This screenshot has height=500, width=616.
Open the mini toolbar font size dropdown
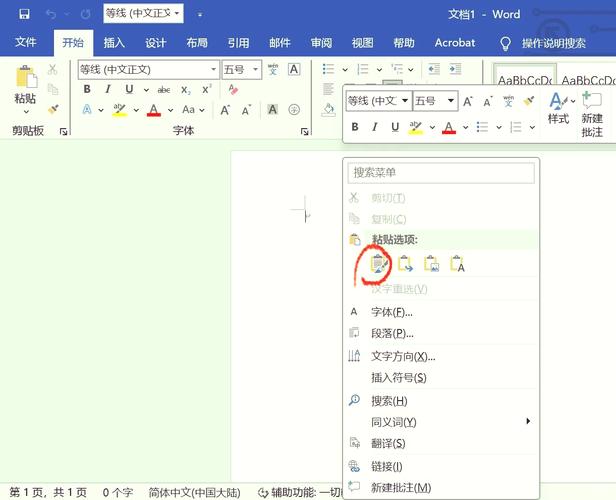(x=451, y=101)
